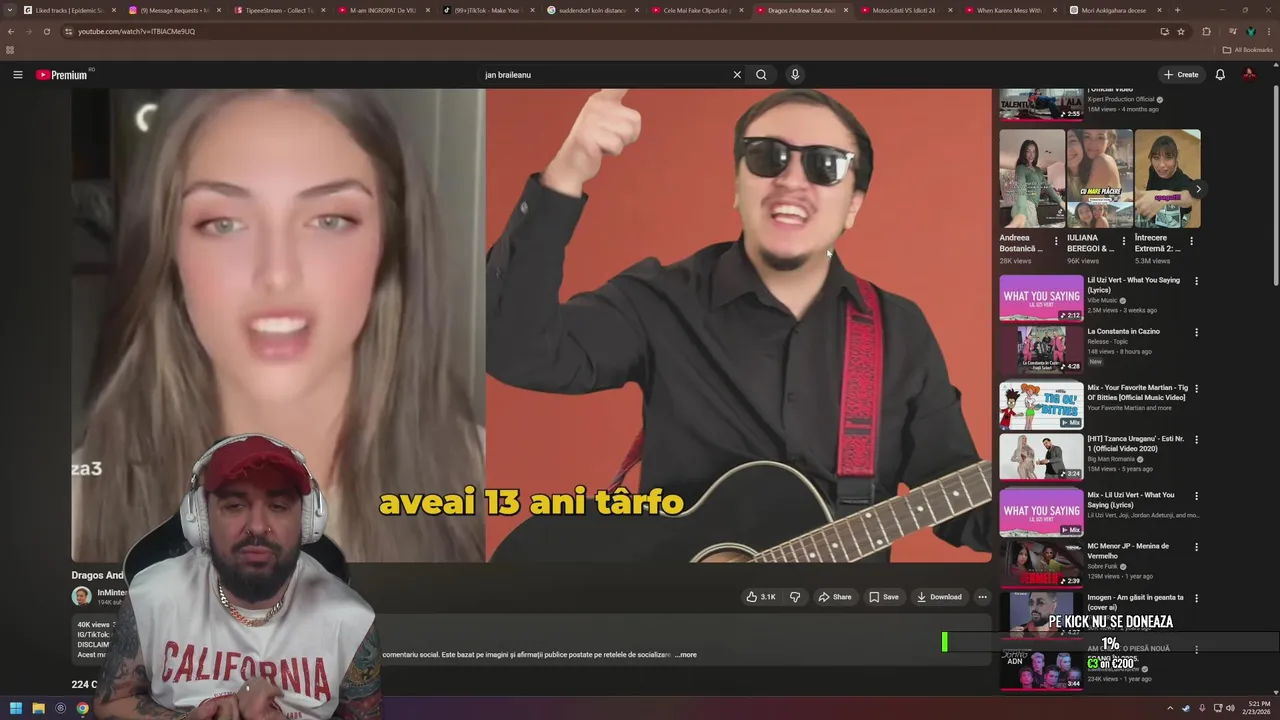1280x720 pixels.
Task: Open YouTube notifications bell
Action: pyautogui.click(x=1220, y=75)
